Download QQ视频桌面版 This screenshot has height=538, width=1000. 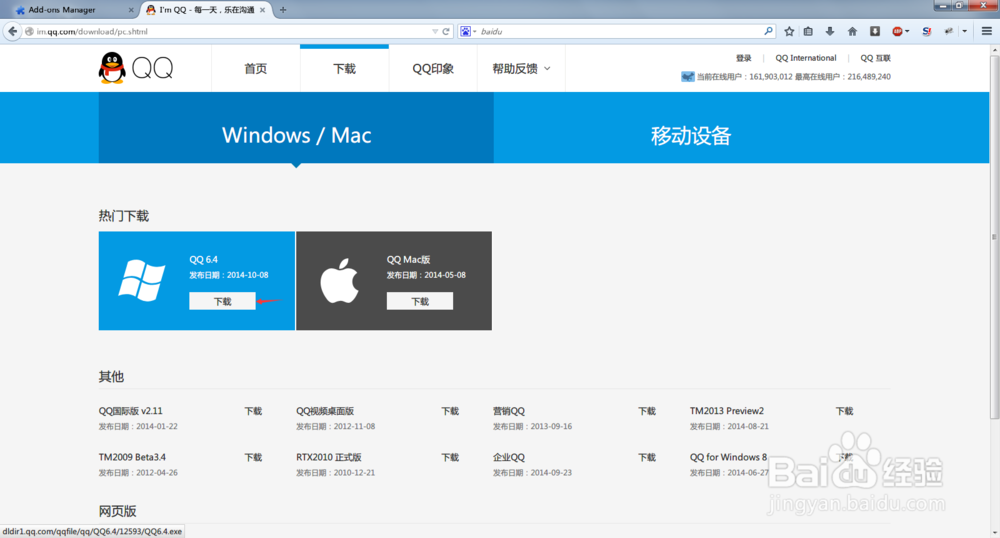click(x=450, y=411)
